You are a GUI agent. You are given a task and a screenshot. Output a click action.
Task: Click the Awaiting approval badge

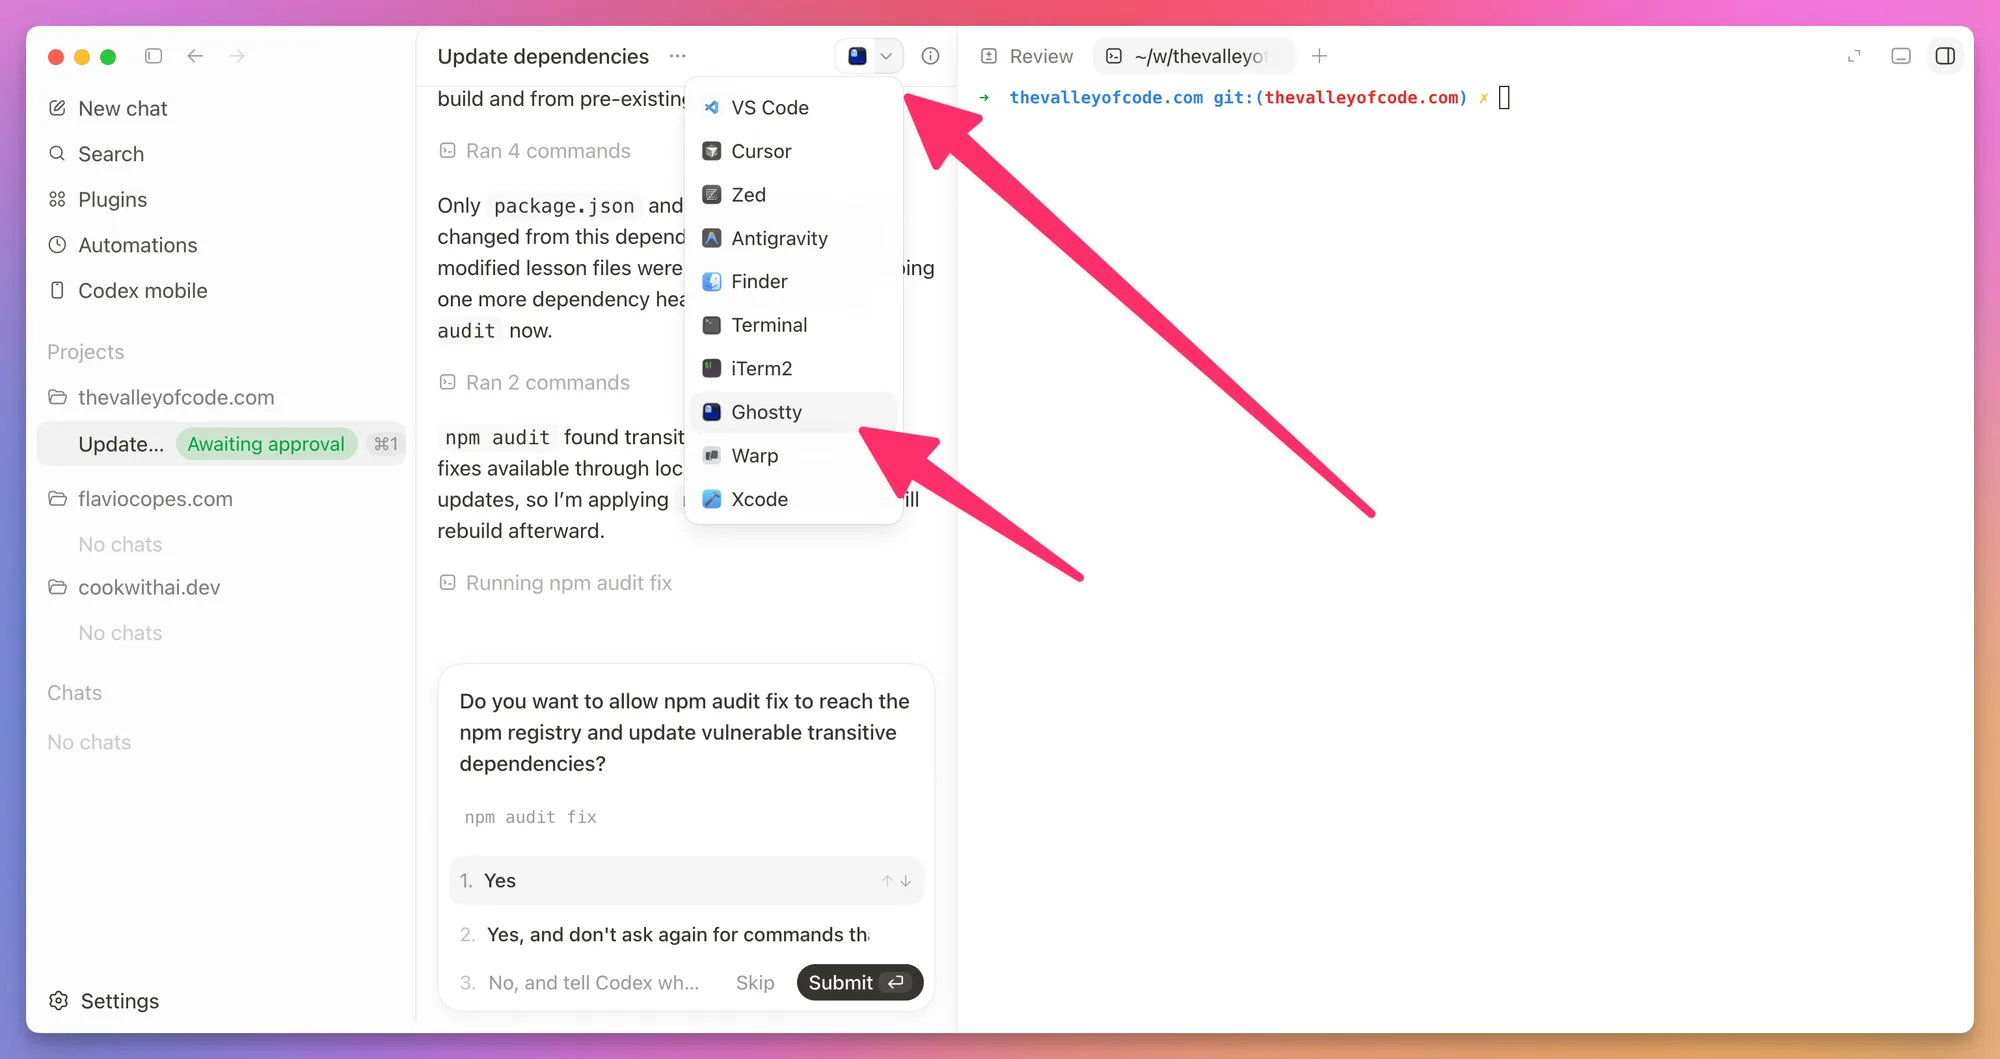click(266, 444)
